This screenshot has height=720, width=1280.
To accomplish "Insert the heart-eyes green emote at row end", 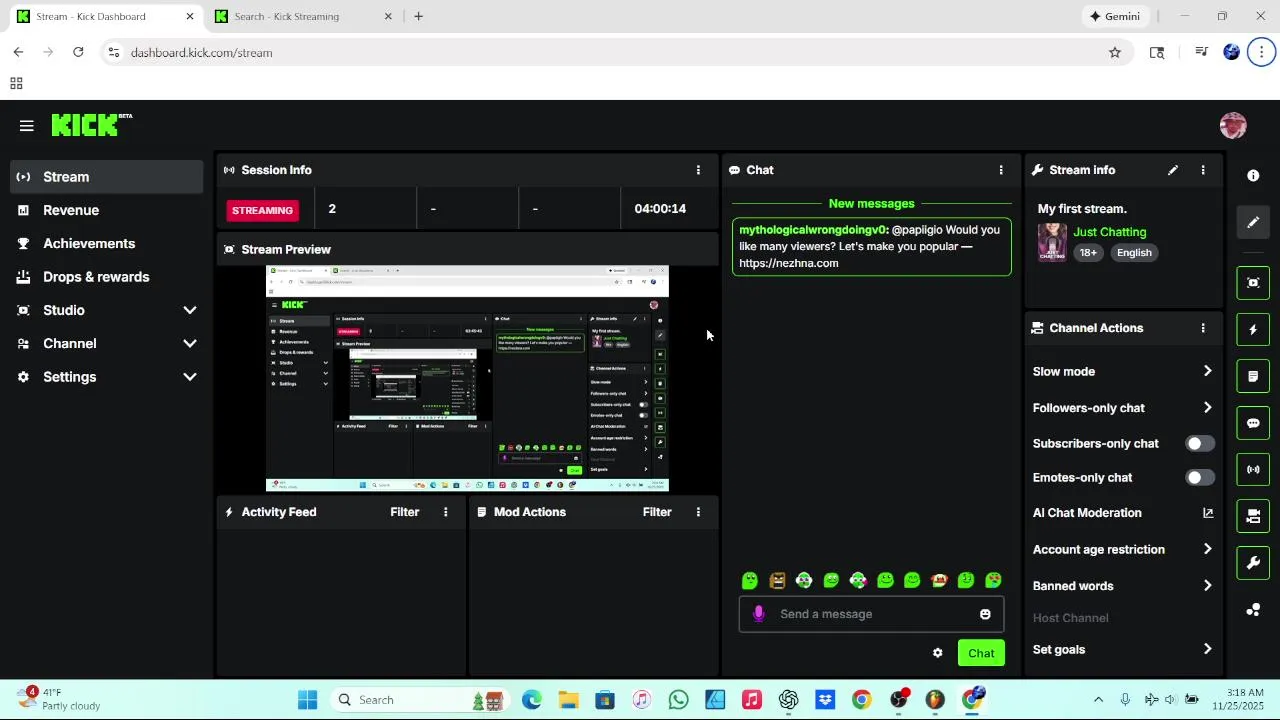I will pyautogui.click(x=993, y=580).
